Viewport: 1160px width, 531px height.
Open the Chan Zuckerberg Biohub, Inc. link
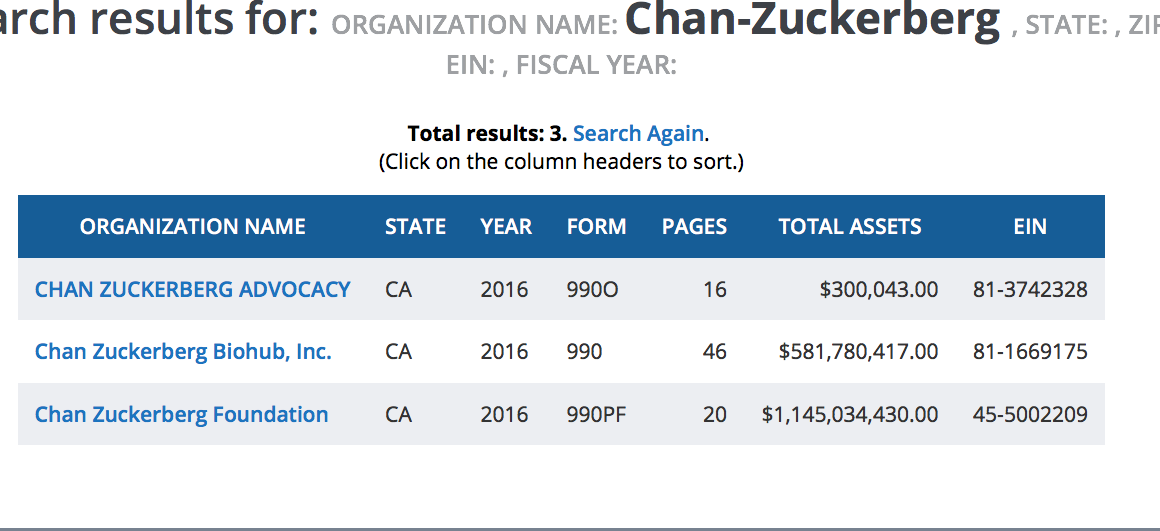coord(183,352)
